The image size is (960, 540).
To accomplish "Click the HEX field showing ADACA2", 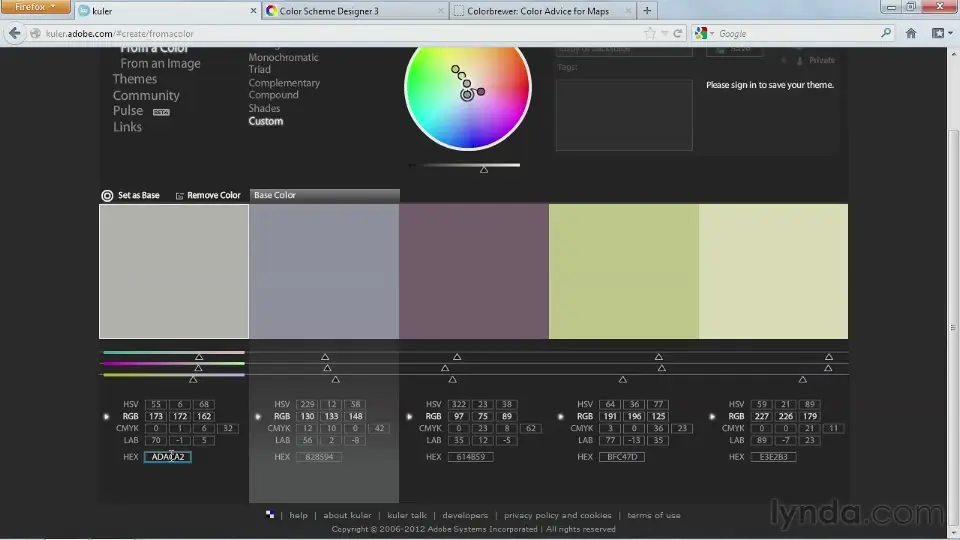I will click(168, 457).
